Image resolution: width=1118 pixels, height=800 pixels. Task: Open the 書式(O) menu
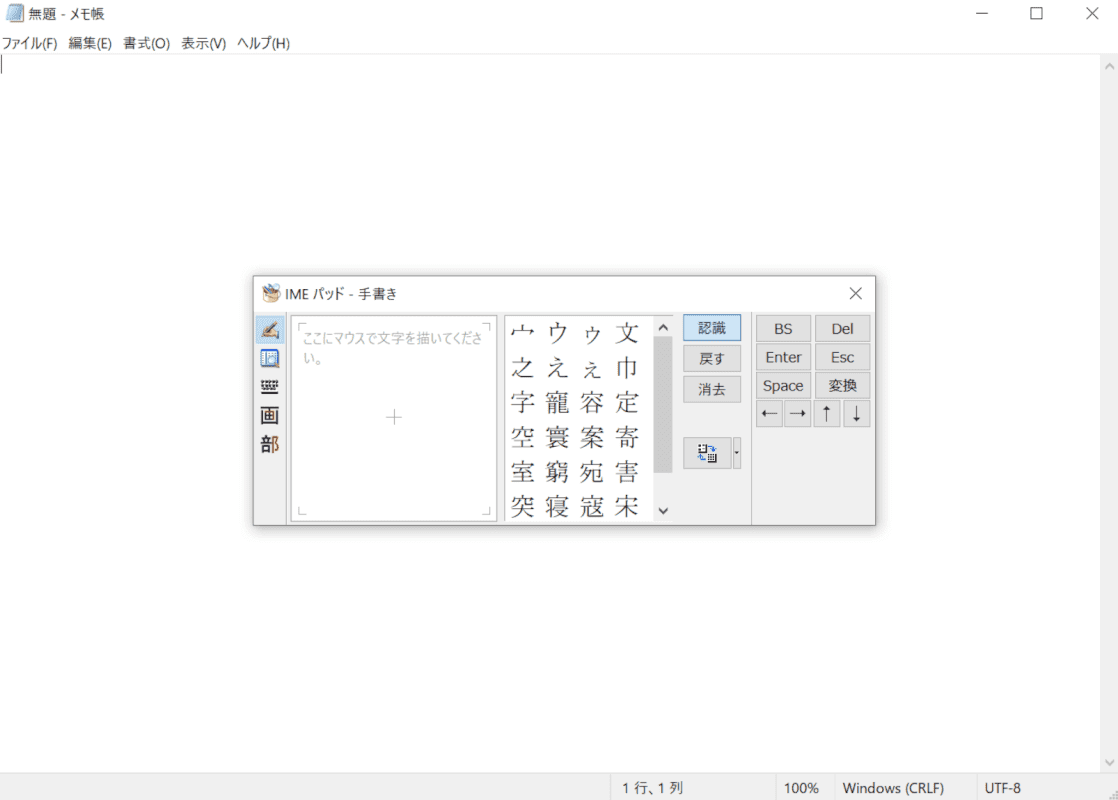click(x=146, y=43)
